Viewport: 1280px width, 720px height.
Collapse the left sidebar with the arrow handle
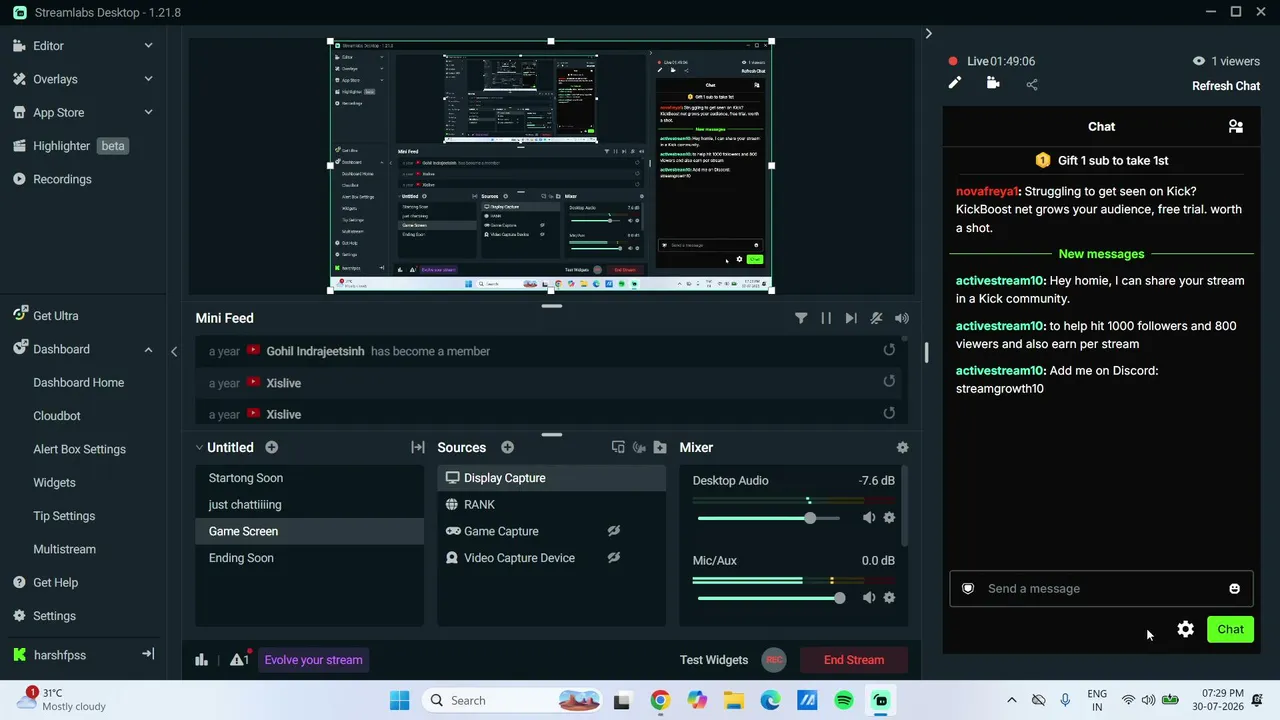(x=174, y=351)
